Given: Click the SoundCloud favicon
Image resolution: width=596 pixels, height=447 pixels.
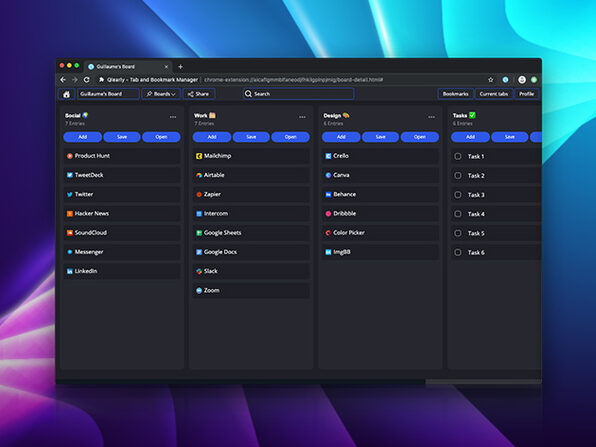Looking at the screenshot, I should coord(70,233).
